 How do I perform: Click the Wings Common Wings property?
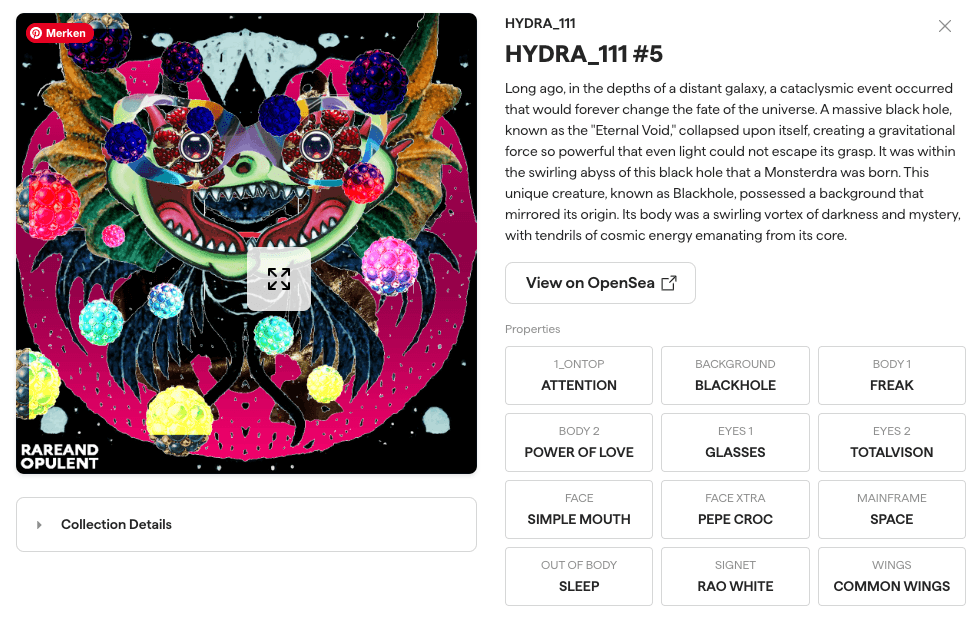(x=891, y=577)
